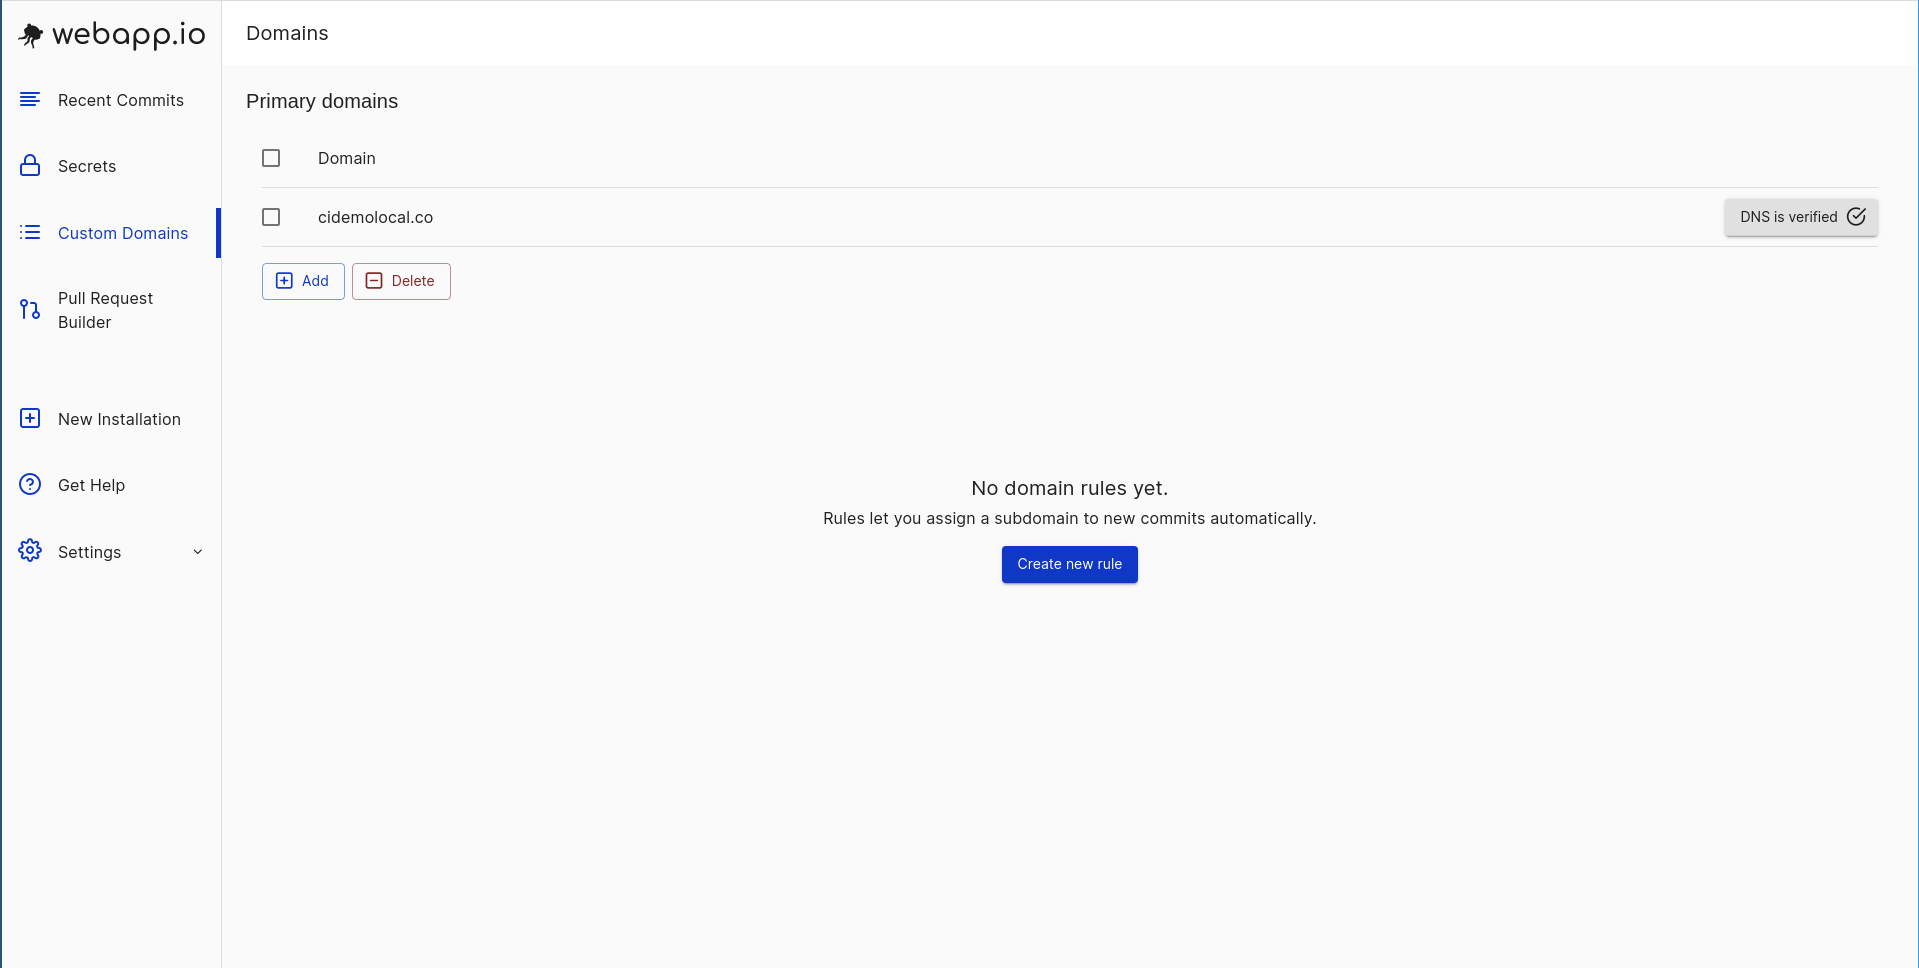Click the minus icon in the Delete button
Screen dimensions: 1919x968
click(x=374, y=281)
